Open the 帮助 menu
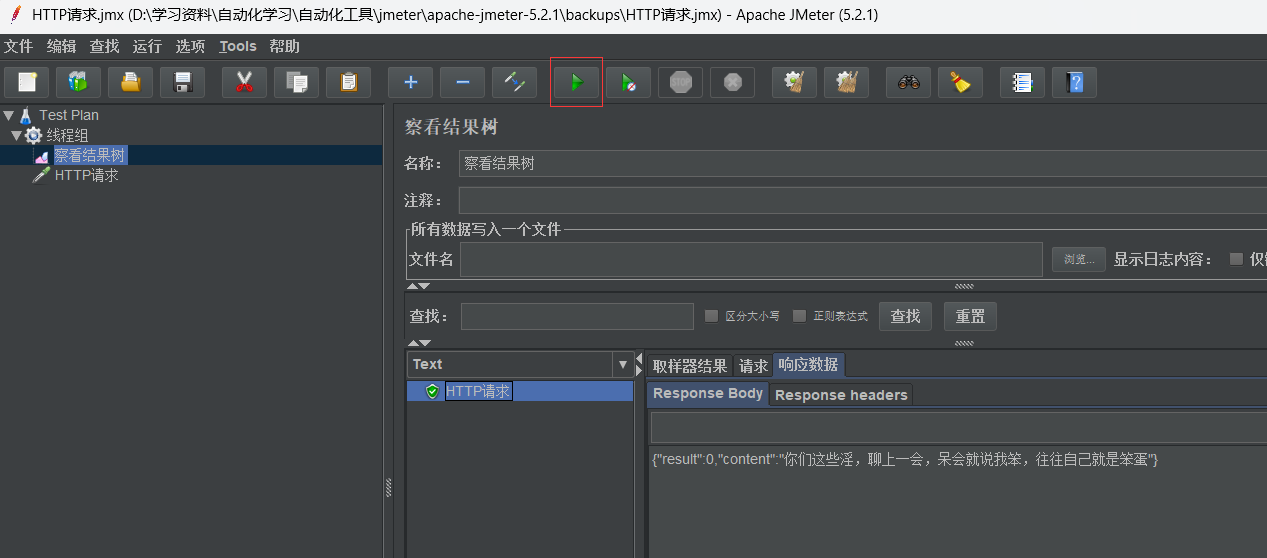Viewport: 1267px width, 558px height. (284, 46)
